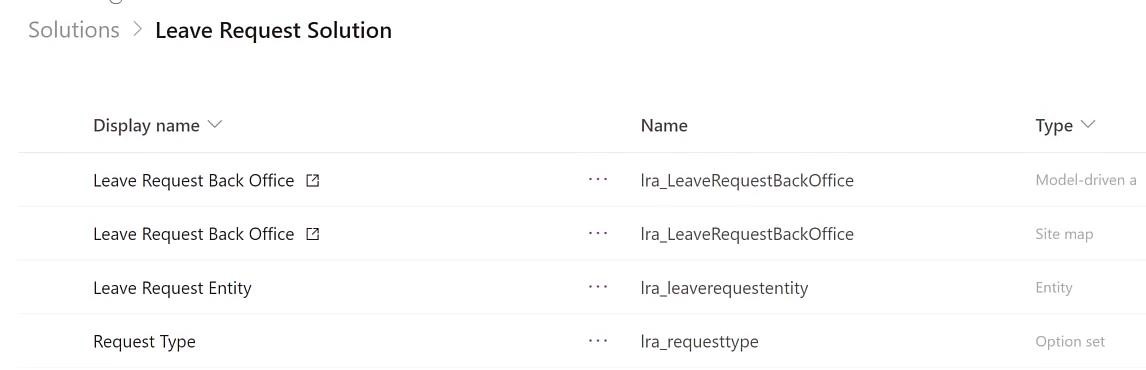The width and height of the screenshot is (1146, 370).
Task: Expand the Display name sort chevron
Action: coord(214,125)
